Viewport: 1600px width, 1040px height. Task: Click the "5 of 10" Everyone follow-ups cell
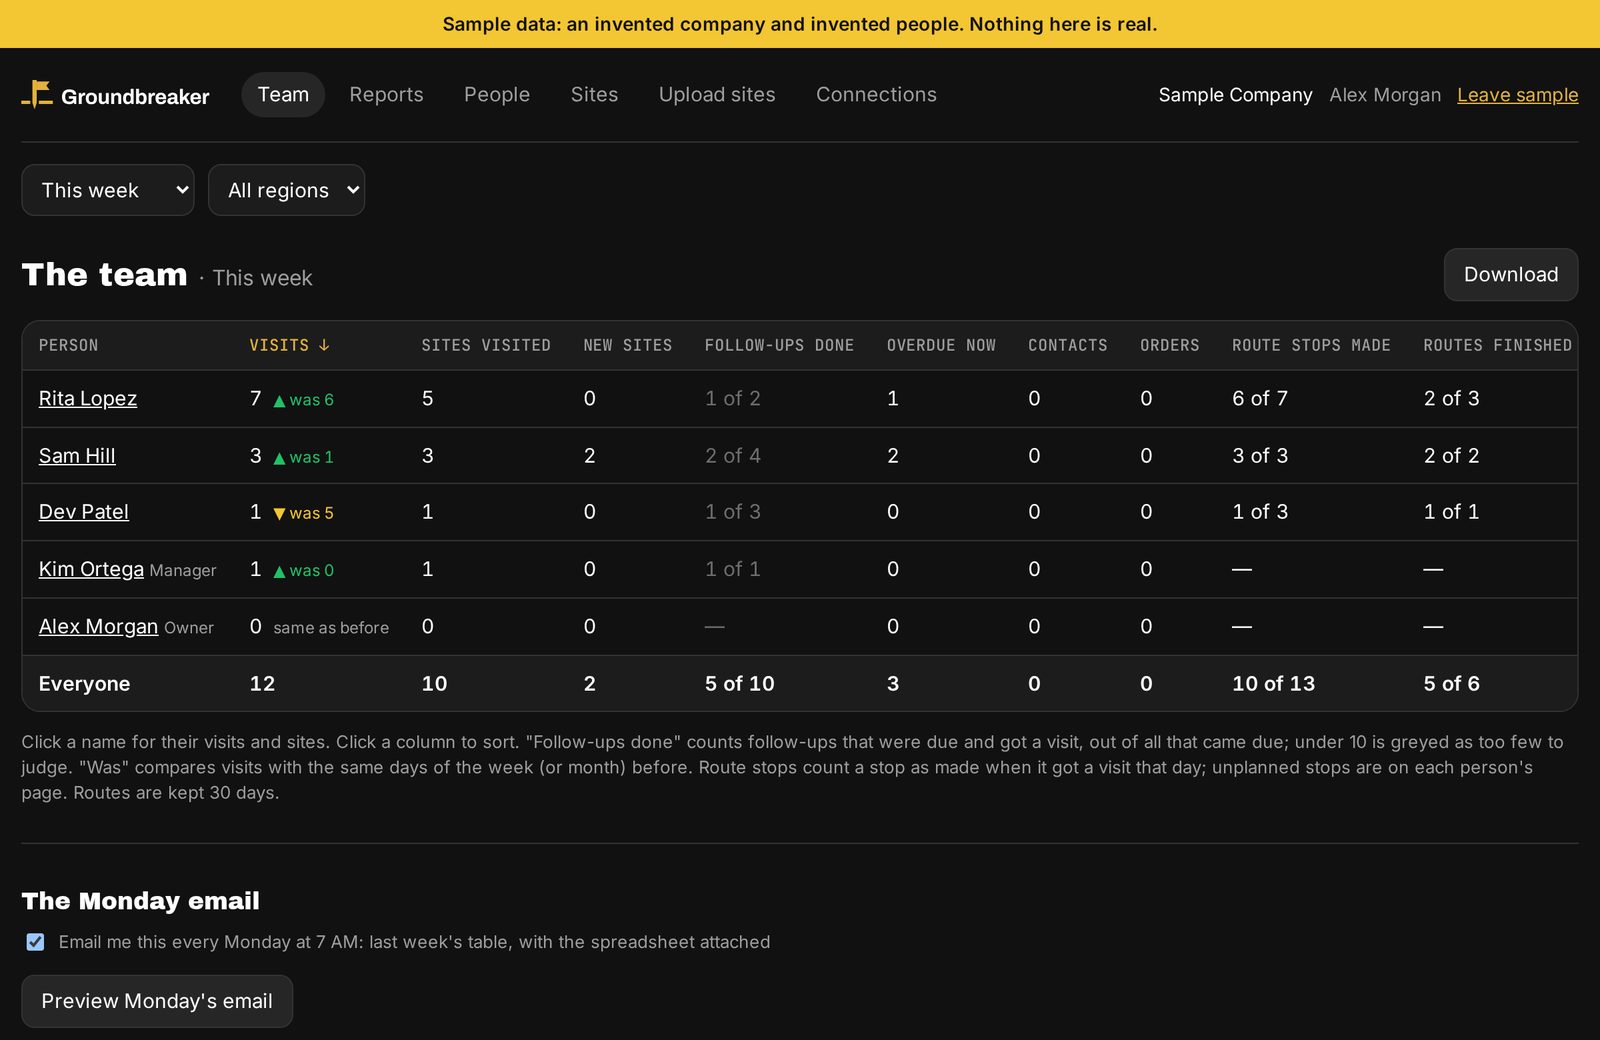coord(739,683)
